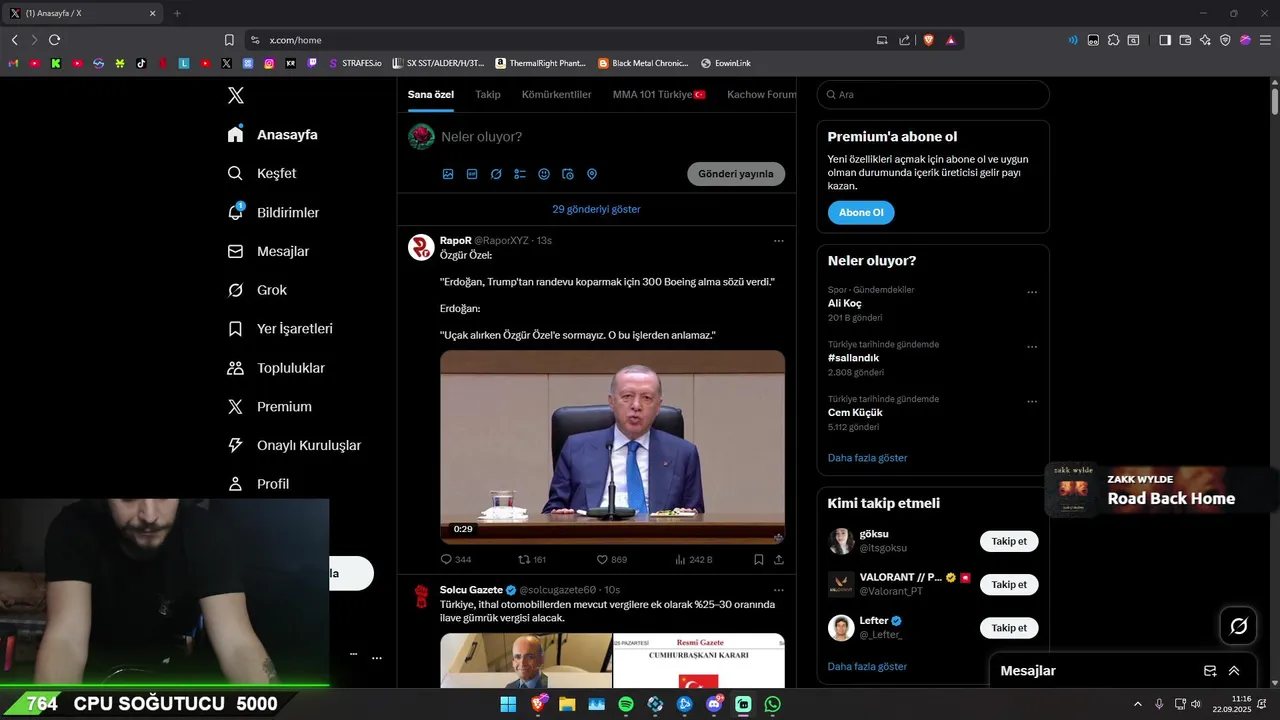Open floating Grok button

(x=1239, y=626)
